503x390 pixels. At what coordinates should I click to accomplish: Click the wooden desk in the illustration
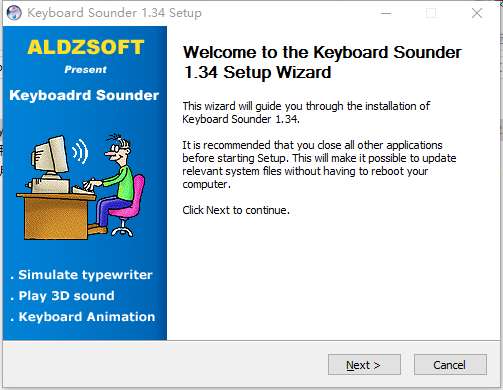pyautogui.click(x=55, y=215)
